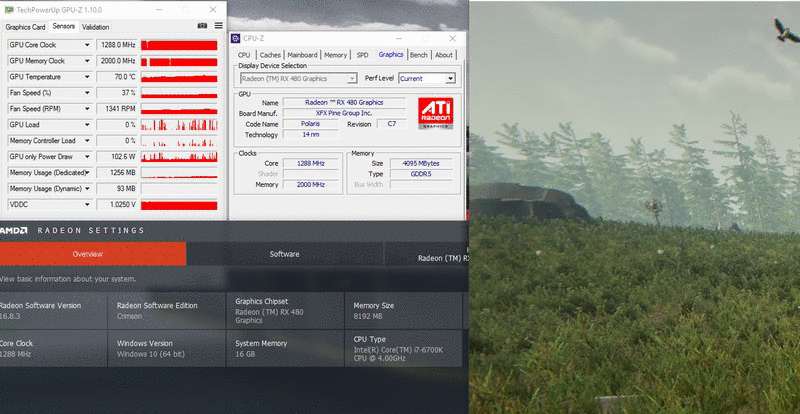Open the CPU tab in CPU-Z

point(244,55)
